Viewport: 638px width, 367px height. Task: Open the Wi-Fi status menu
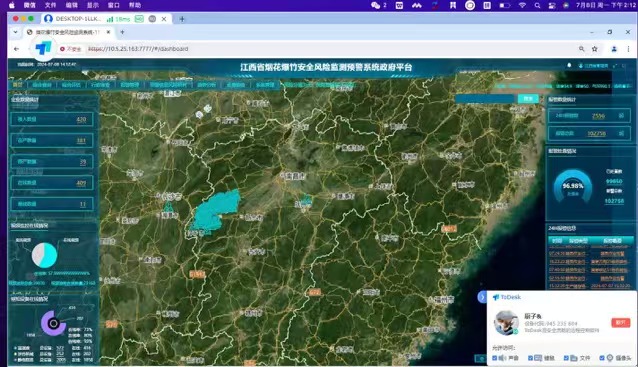pyautogui.click(x=522, y=5)
